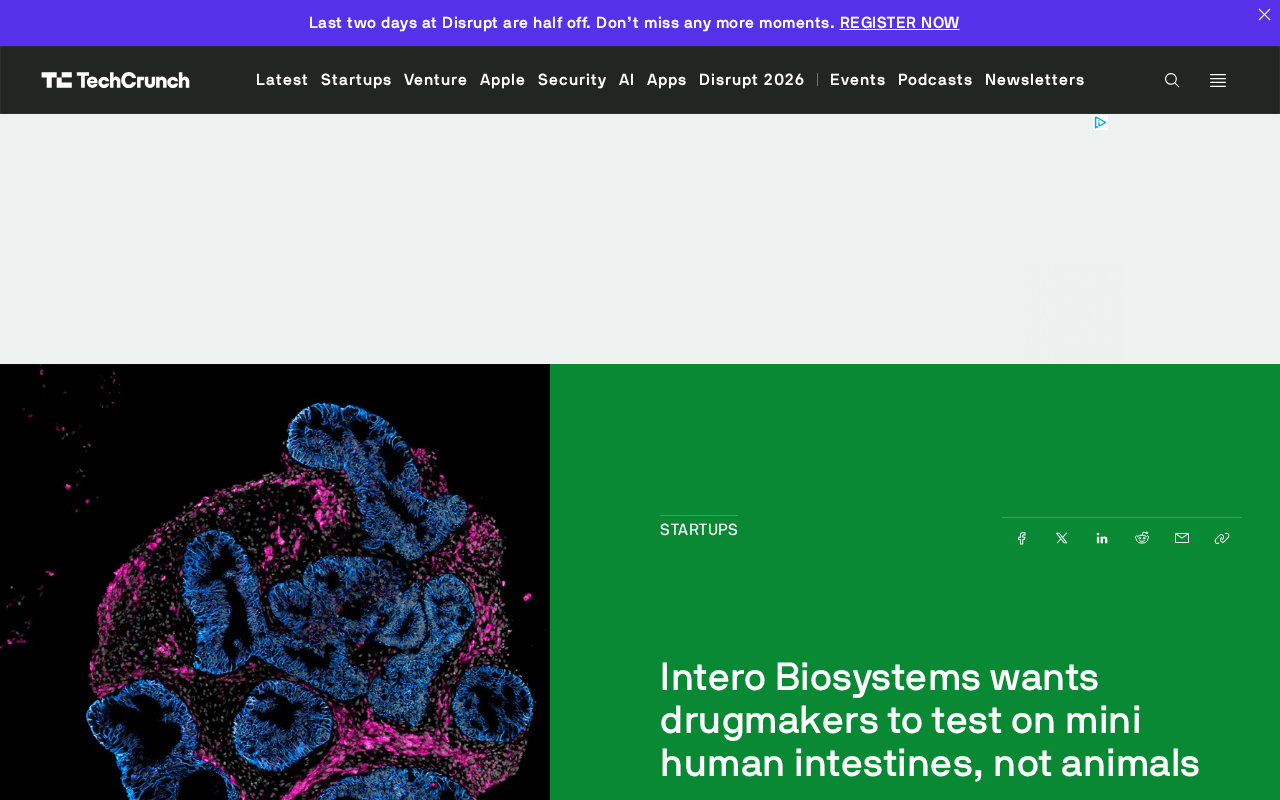Open the Events nav item

pyautogui.click(x=858, y=79)
